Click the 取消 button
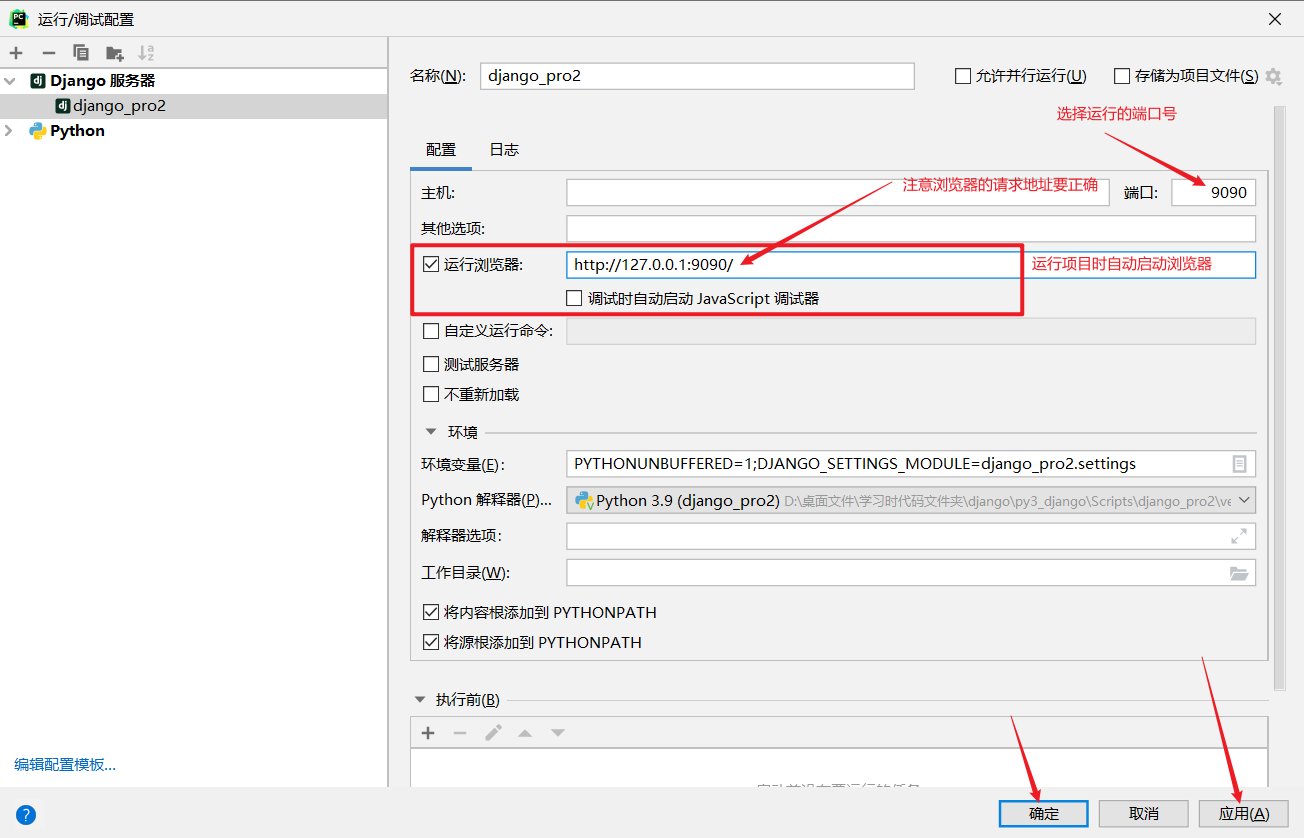This screenshot has width=1304, height=838. 1143,813
